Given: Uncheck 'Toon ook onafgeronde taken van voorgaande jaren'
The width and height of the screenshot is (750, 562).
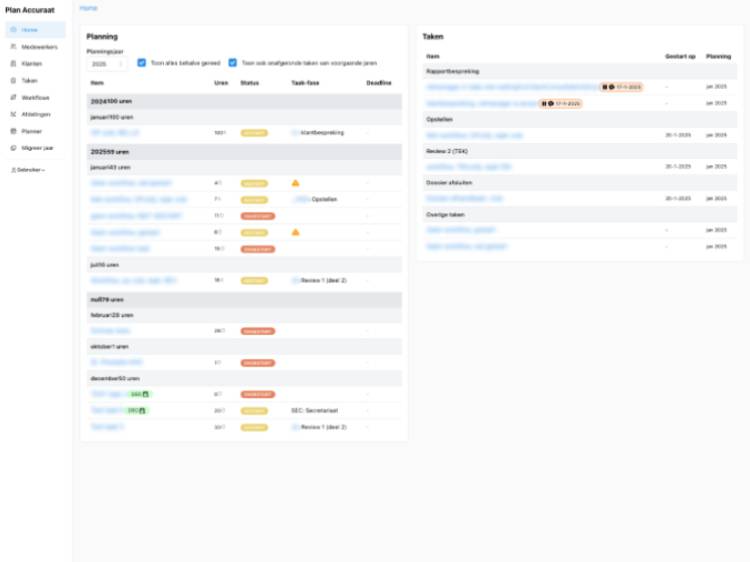Looking at the screenshot, I should pos(233,62).
